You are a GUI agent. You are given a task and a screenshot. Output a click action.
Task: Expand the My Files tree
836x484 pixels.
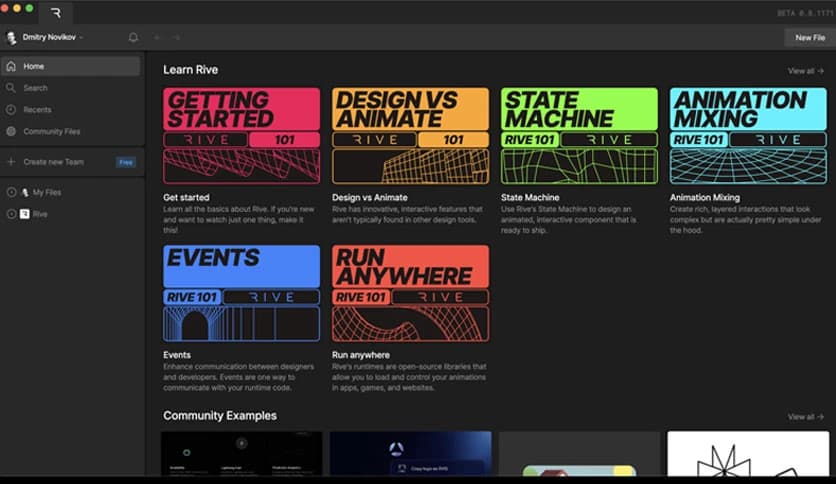click(11, 192)
